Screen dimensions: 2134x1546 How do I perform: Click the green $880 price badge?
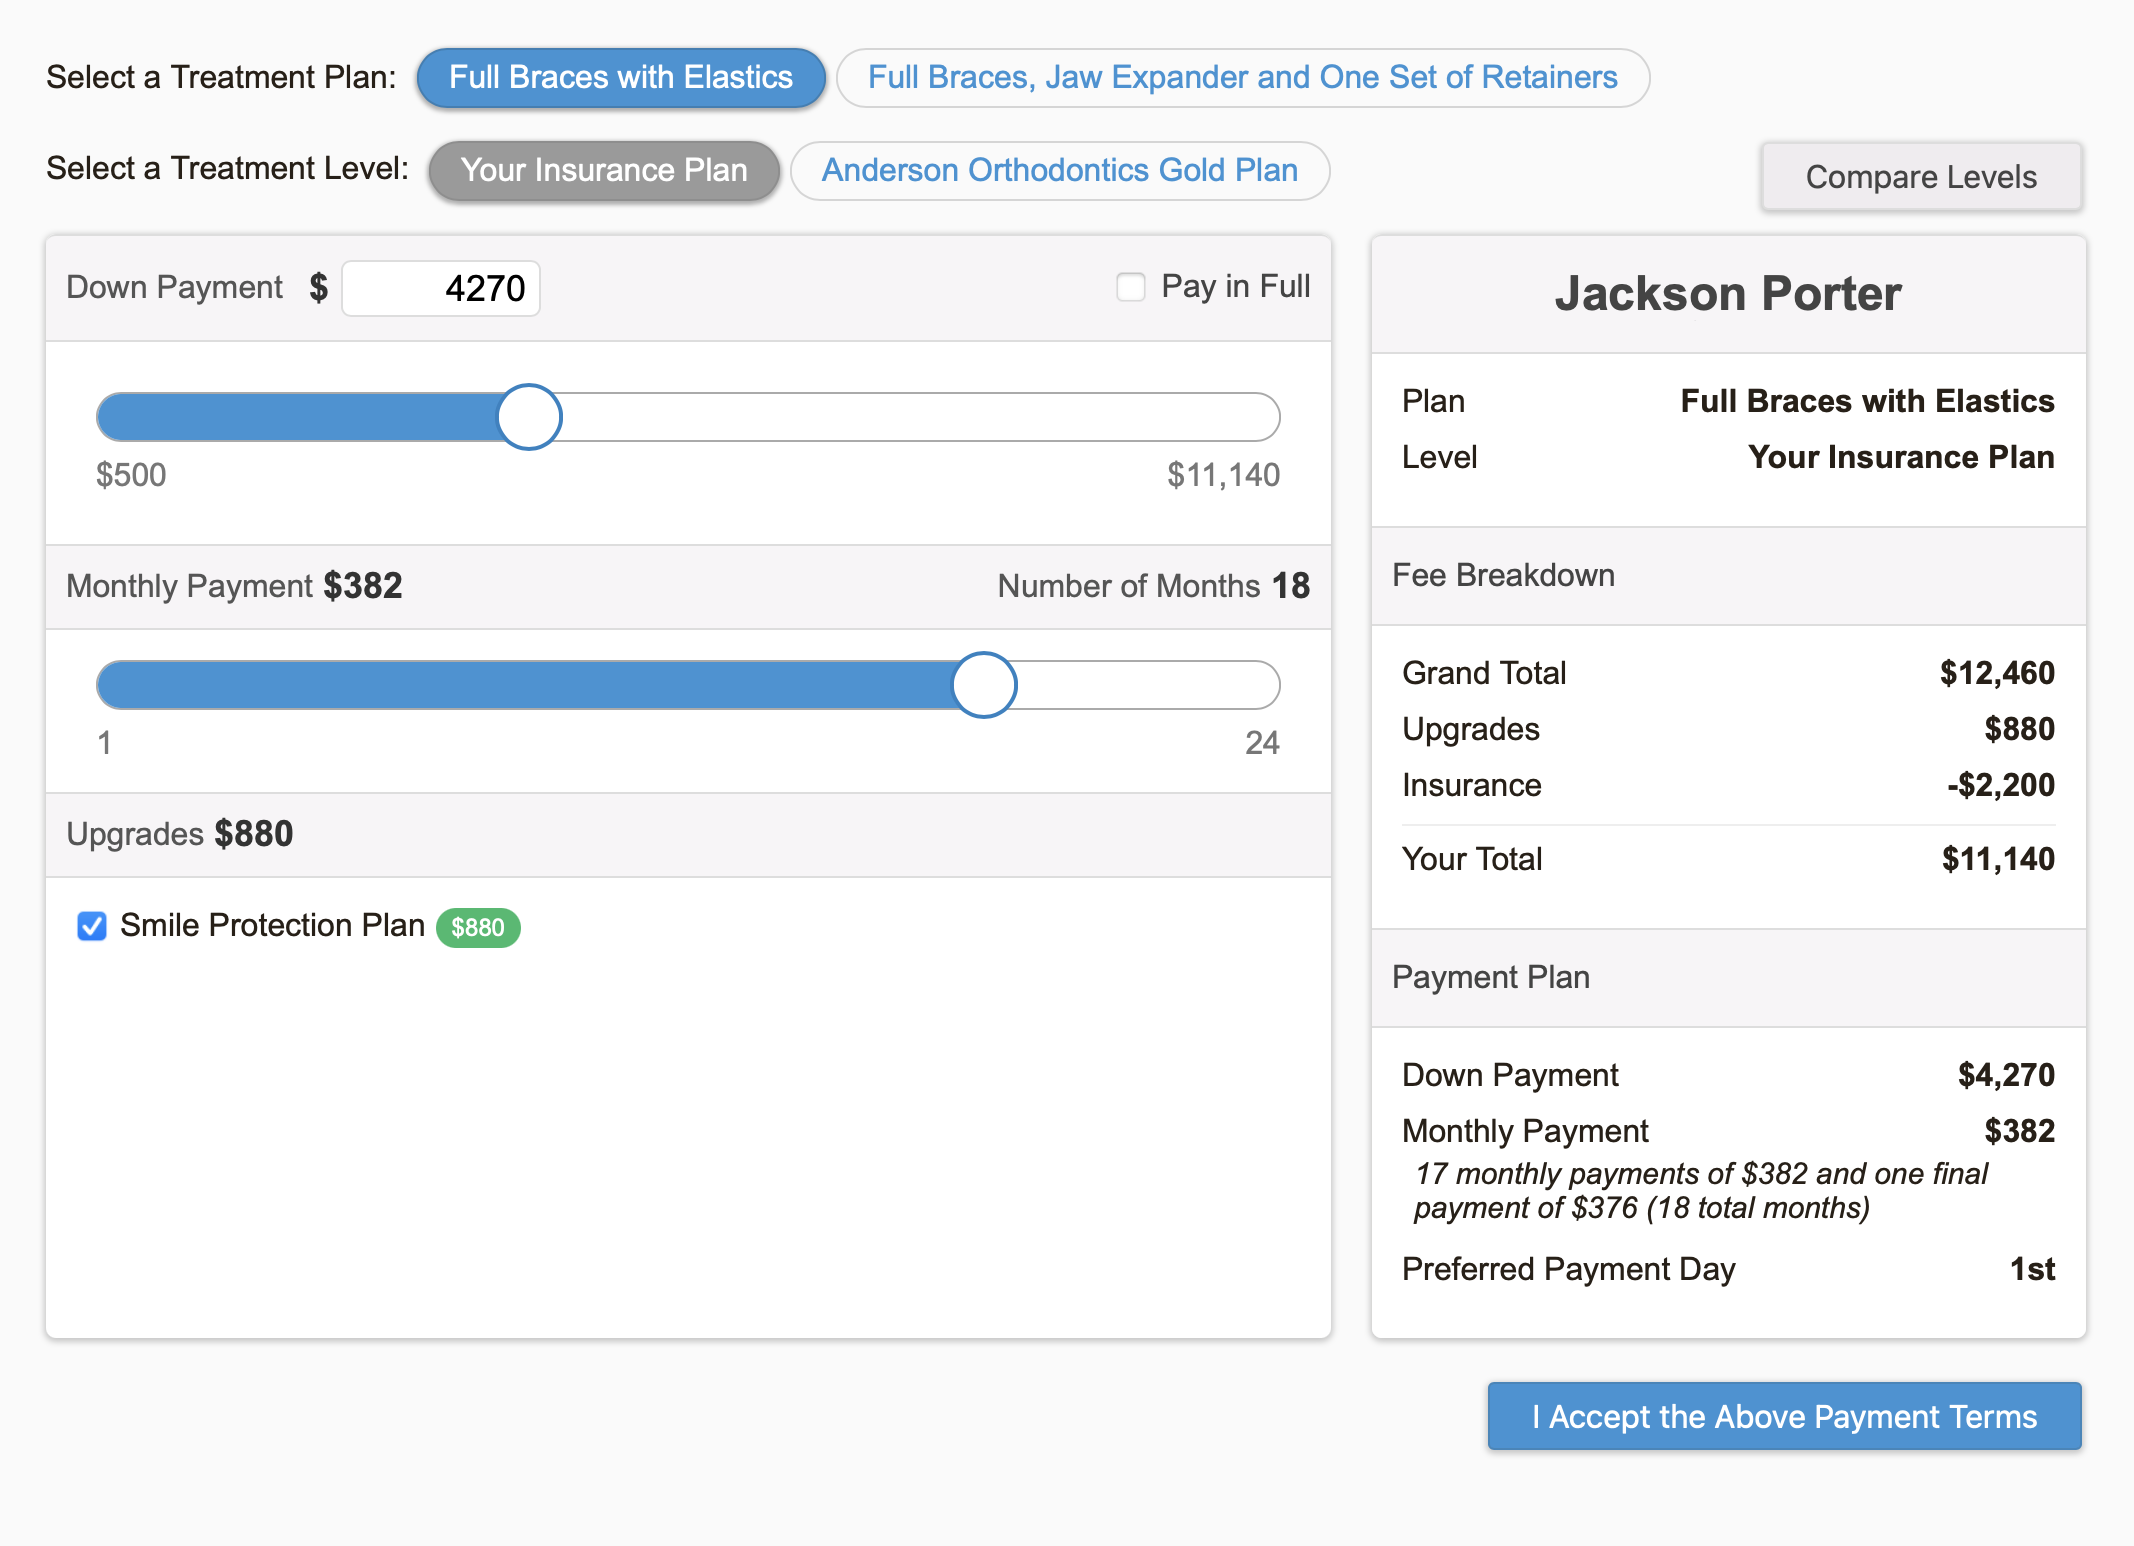click(478, 928)
